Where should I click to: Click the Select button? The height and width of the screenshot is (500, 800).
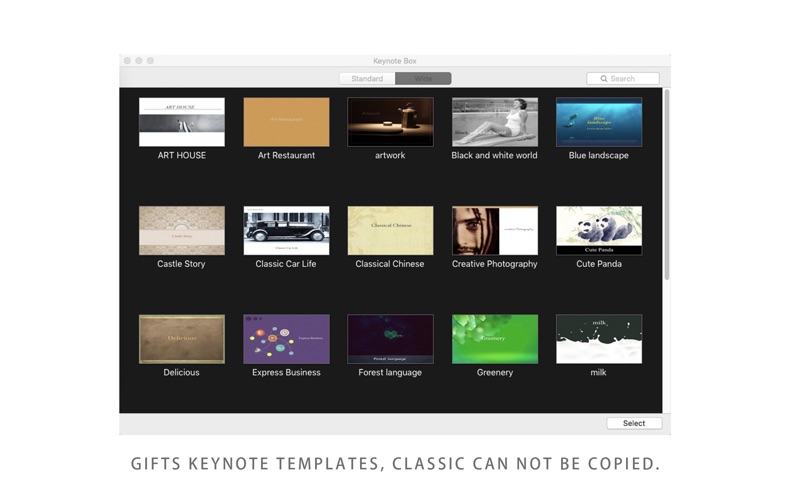click(x=634, y=423)
